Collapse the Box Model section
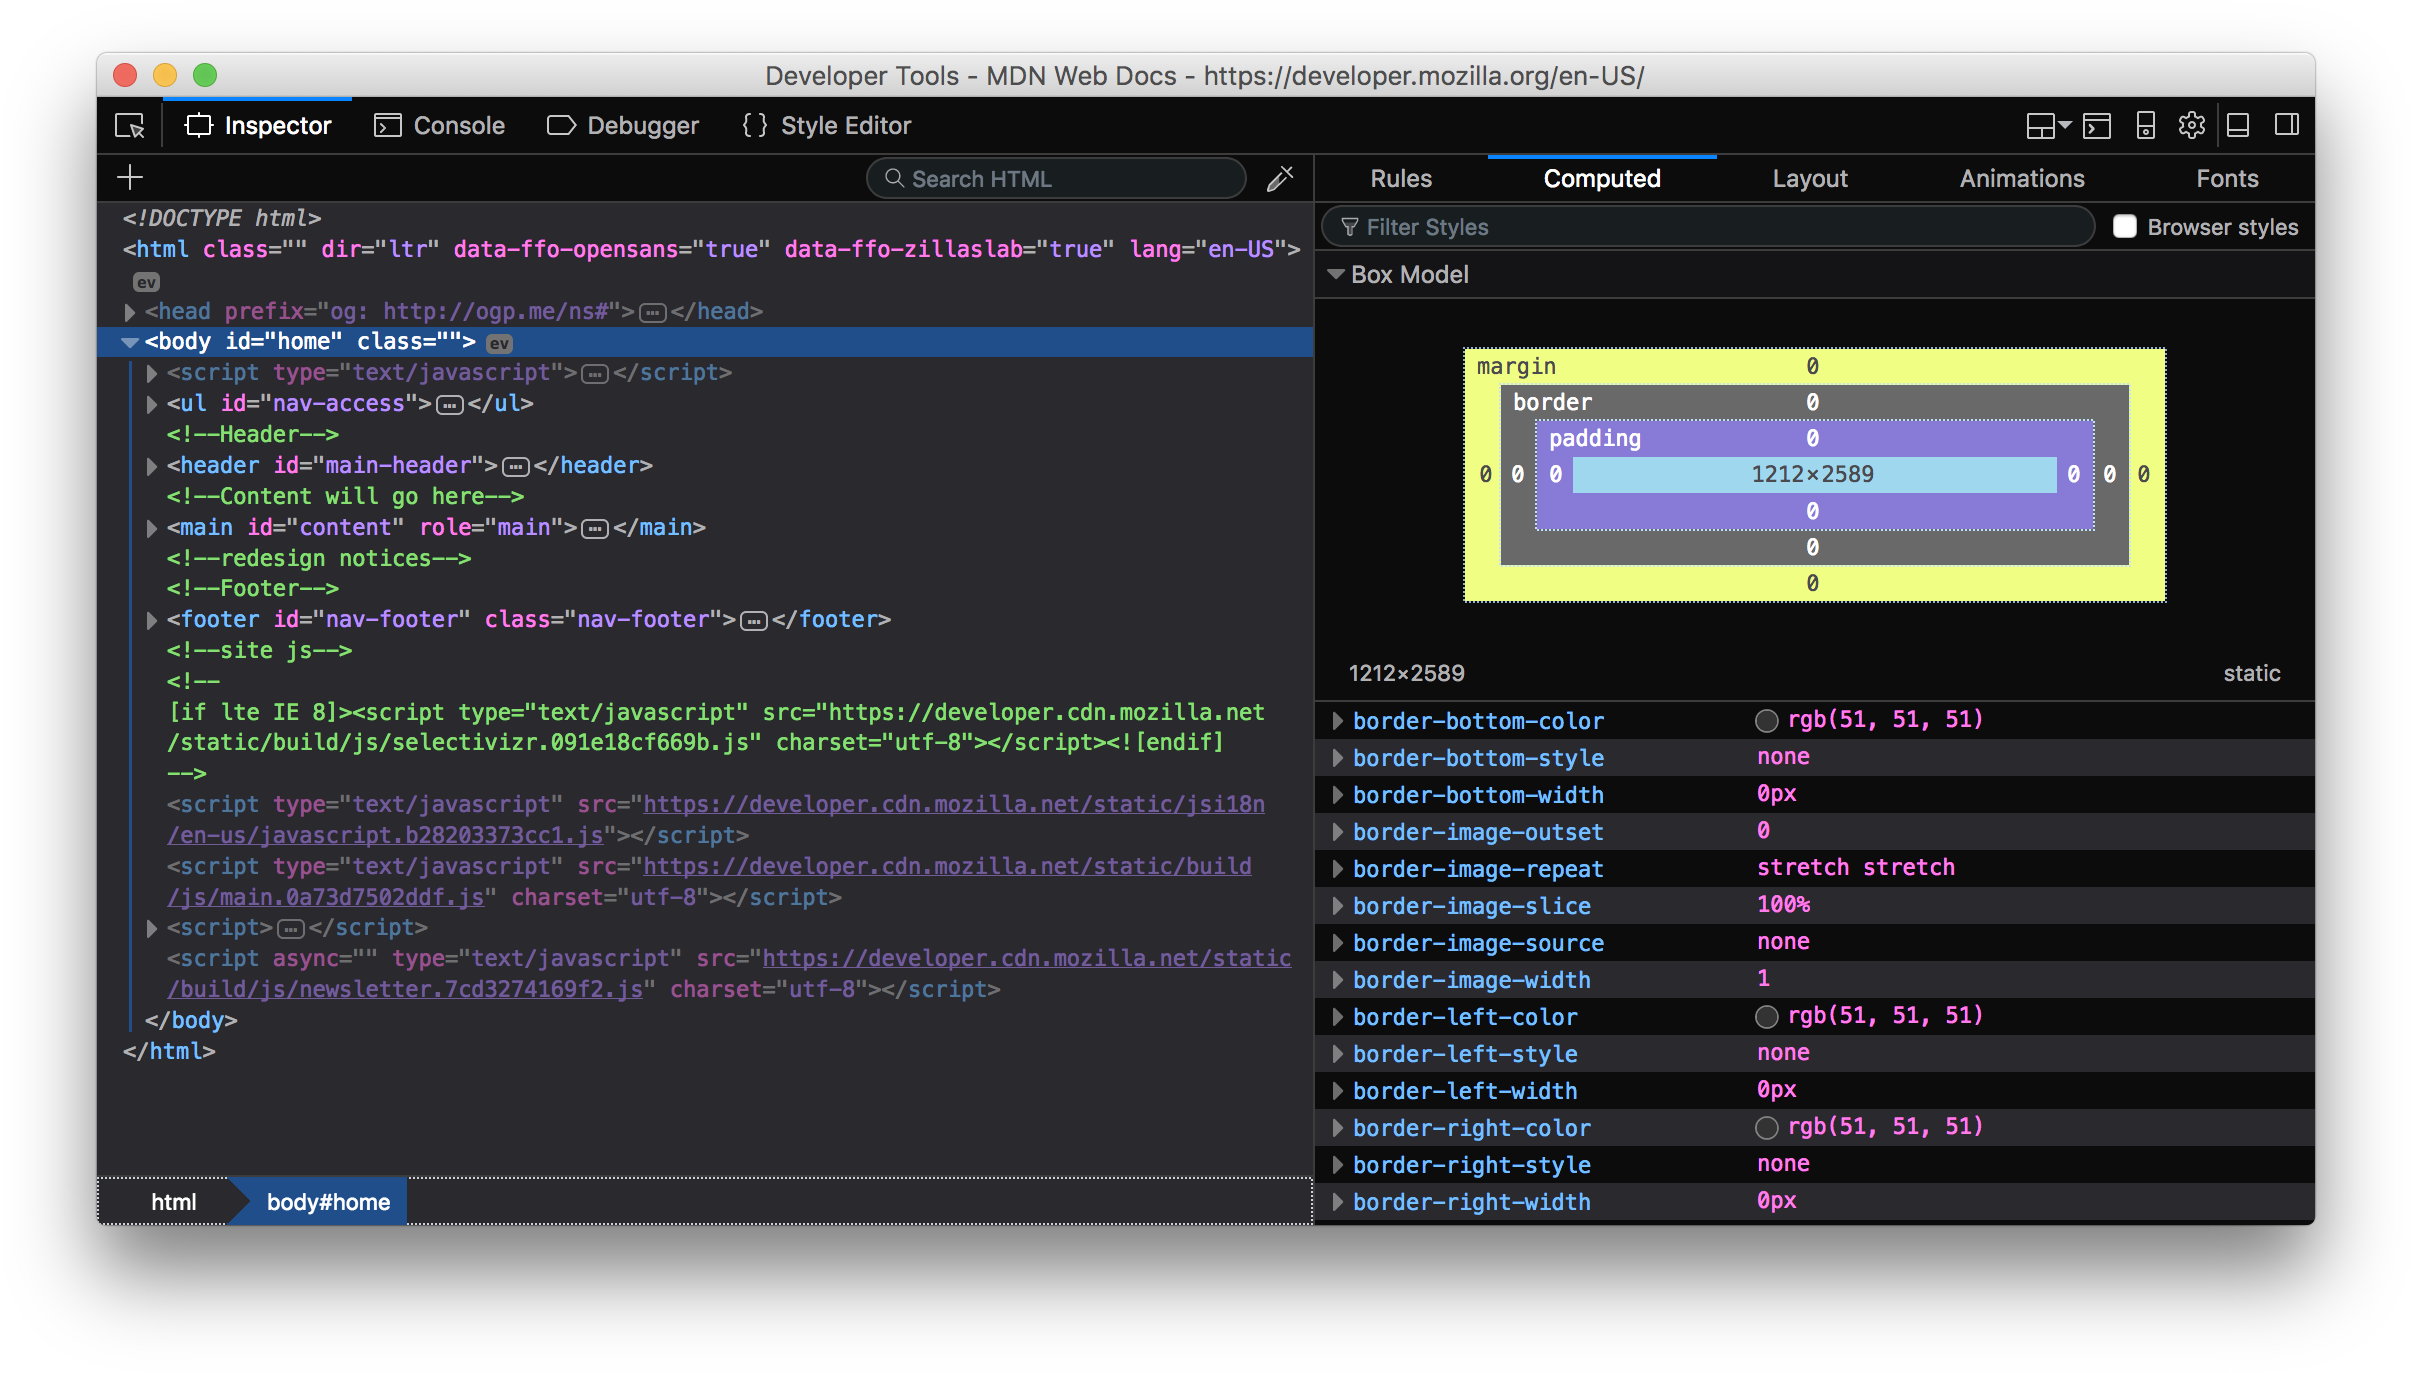 pos(1335,274)
